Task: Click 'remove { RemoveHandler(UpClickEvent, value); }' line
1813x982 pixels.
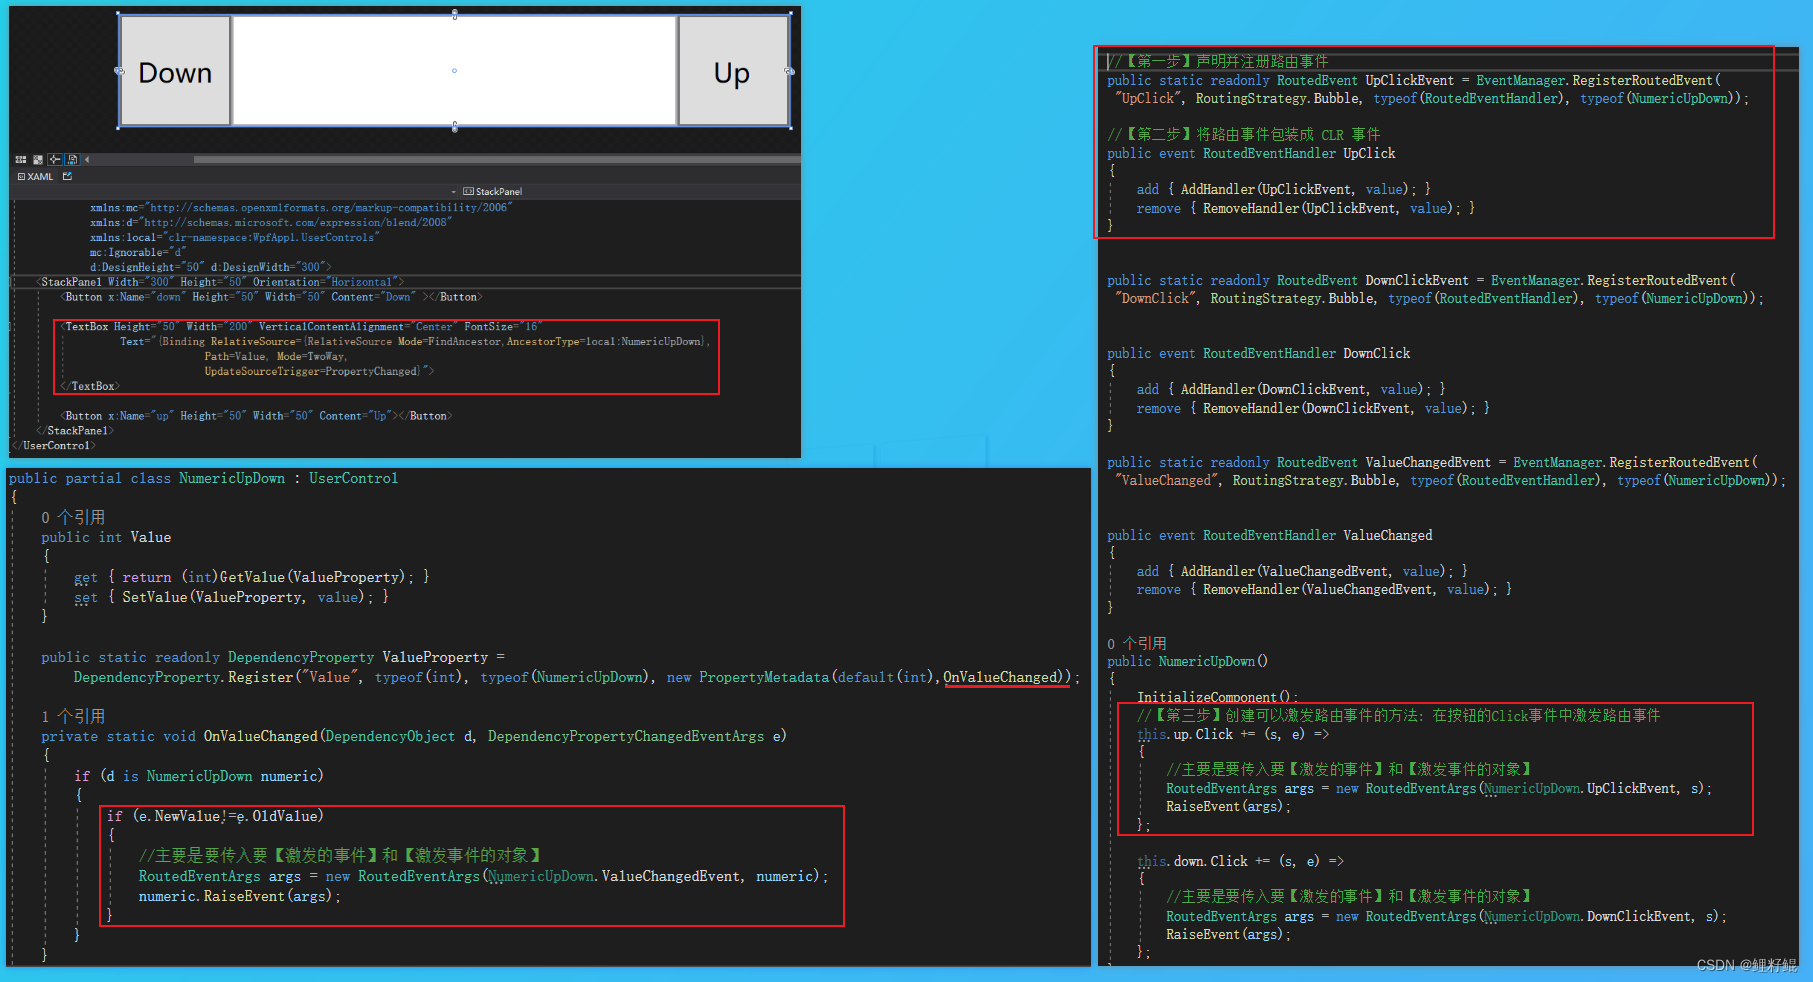Action: coord(1306,208)
